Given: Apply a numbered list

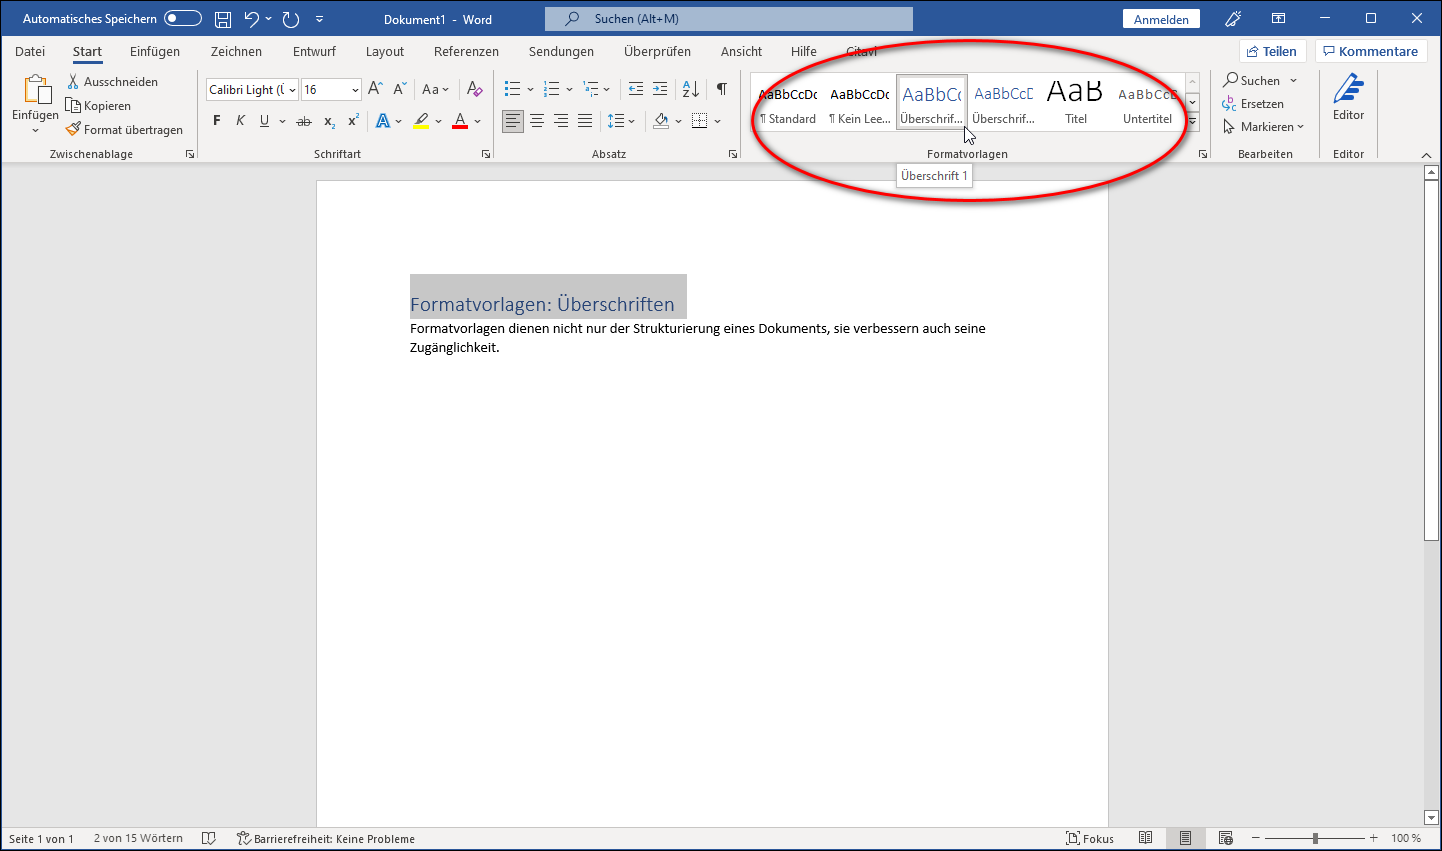Looking at the screenshot, I should click(551, 89).
